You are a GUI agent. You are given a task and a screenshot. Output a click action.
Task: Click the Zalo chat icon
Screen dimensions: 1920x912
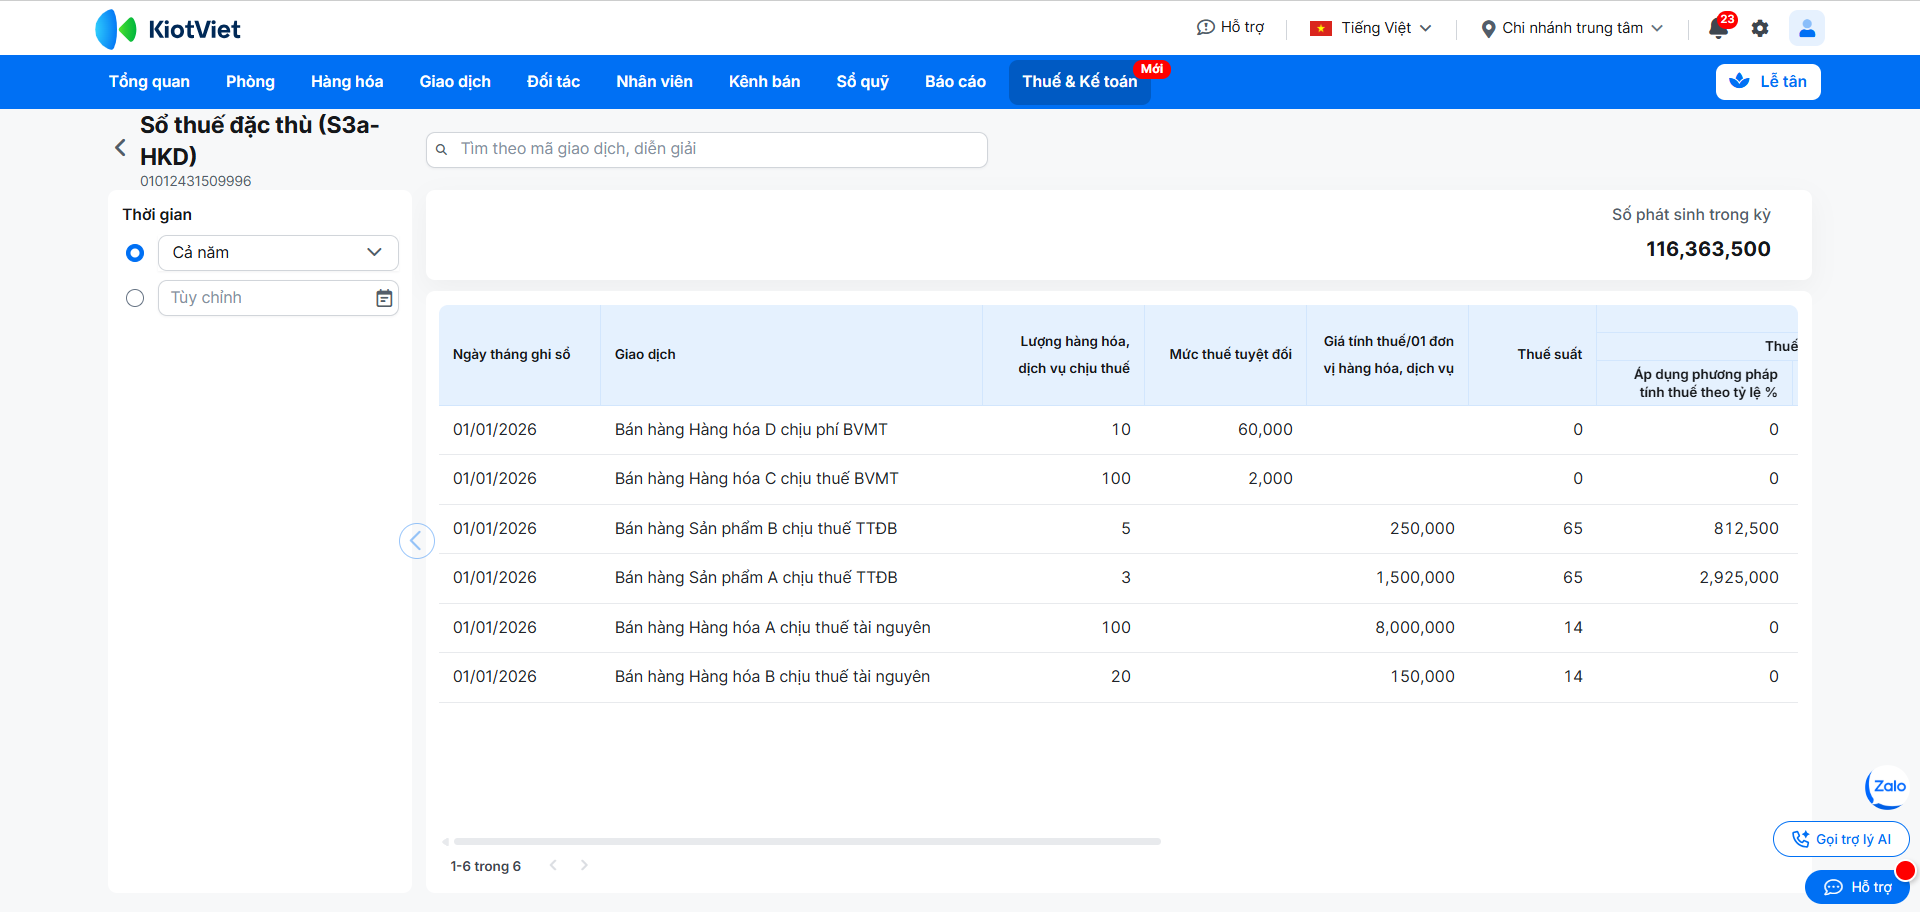tap(1887, 787)
